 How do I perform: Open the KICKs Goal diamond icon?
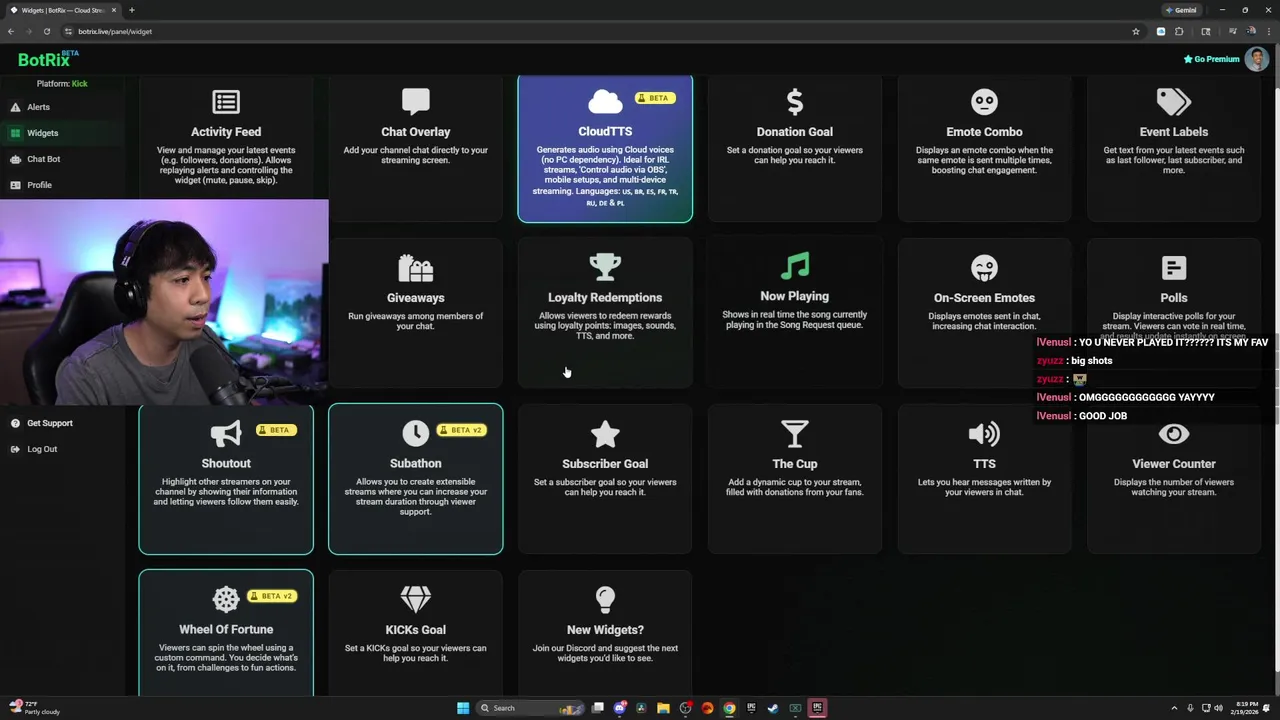[416, 599]
